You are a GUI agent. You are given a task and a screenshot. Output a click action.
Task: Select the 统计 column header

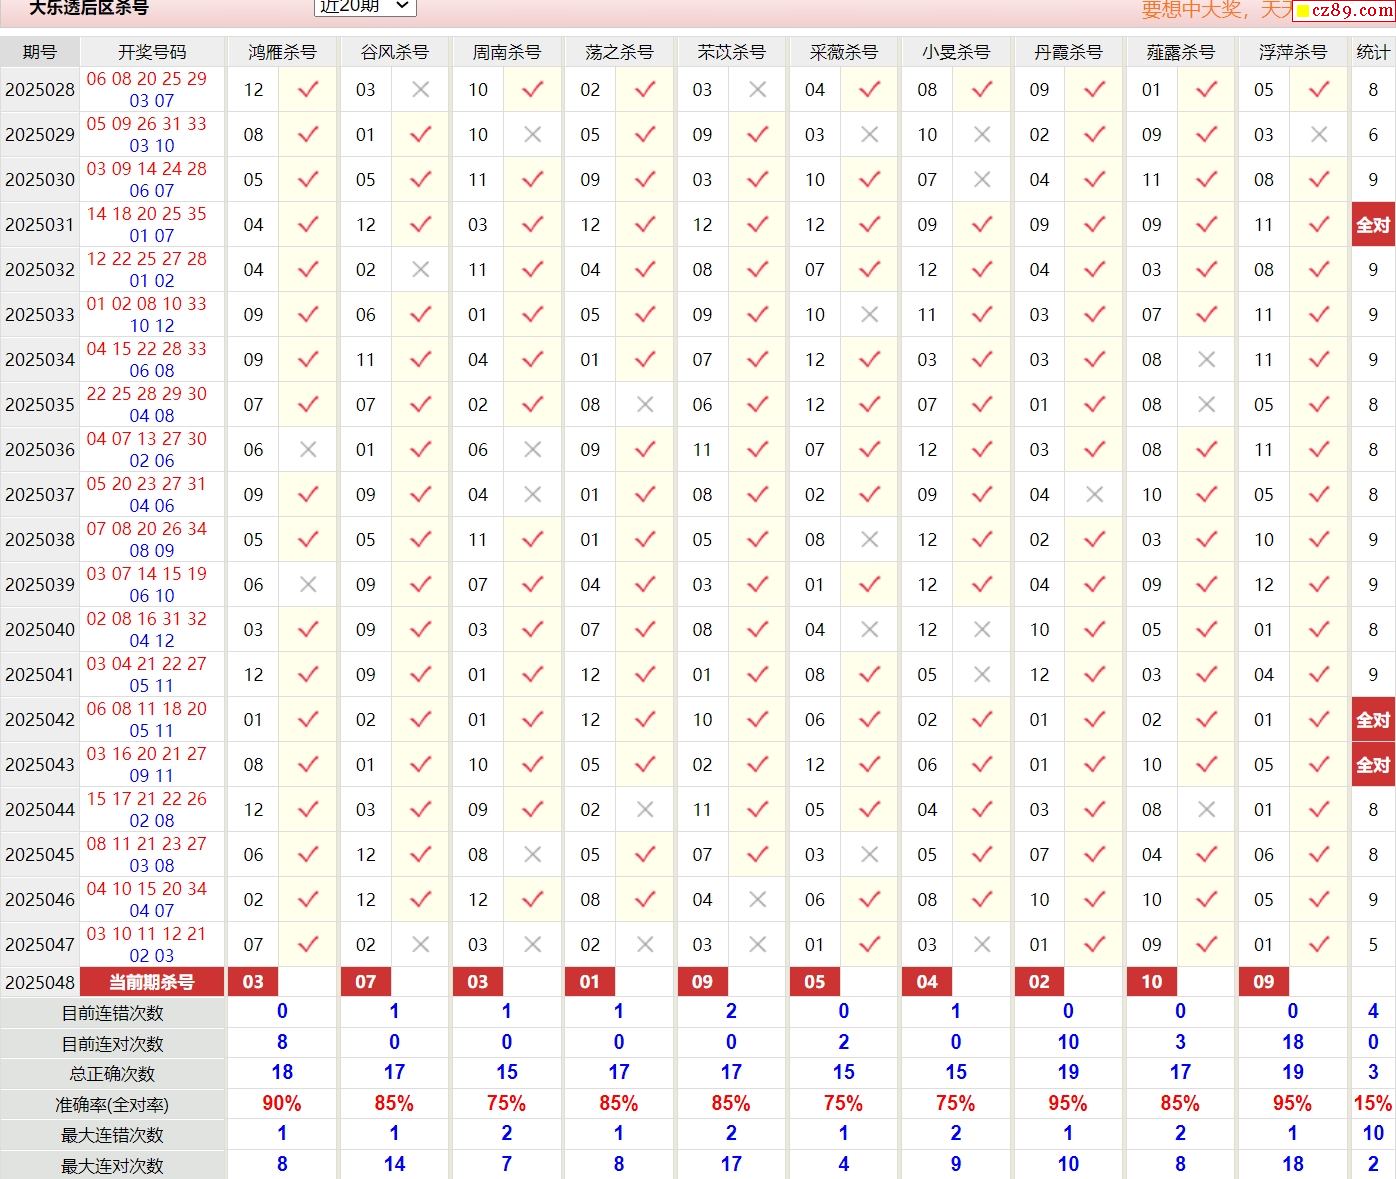[x=1373, y=52]
